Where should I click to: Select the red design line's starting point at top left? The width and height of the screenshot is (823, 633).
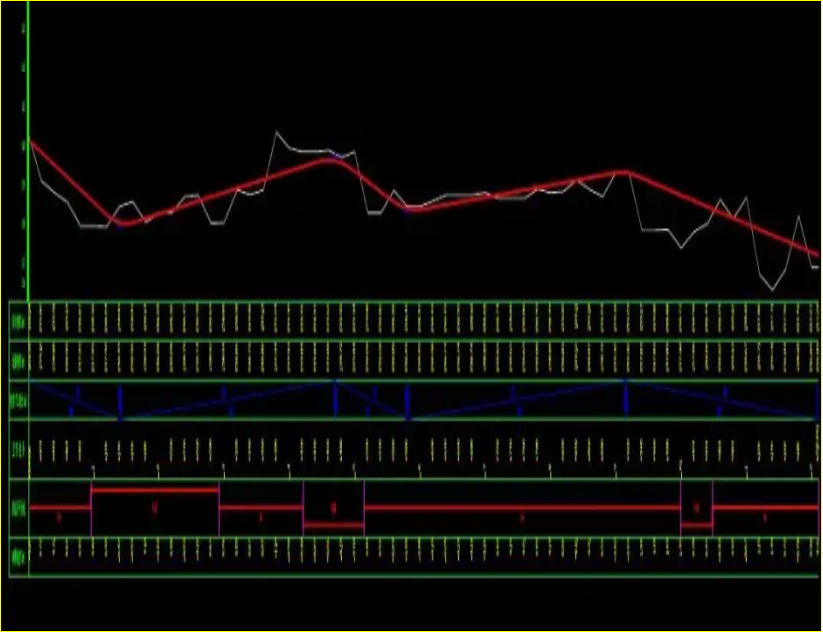click(x=32, y=143)
